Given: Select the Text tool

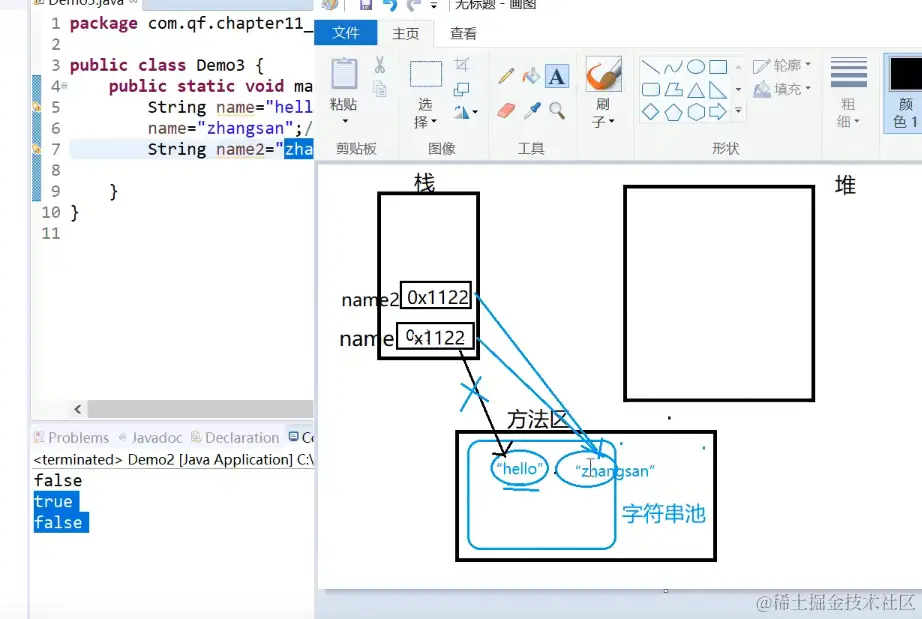Looking at the screenshot, I should click(557, 76).
